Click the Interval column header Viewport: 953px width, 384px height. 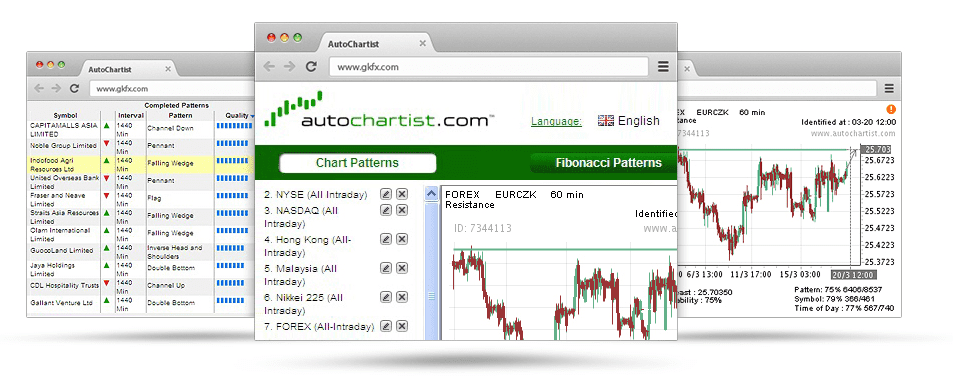[x=131, y=115]
